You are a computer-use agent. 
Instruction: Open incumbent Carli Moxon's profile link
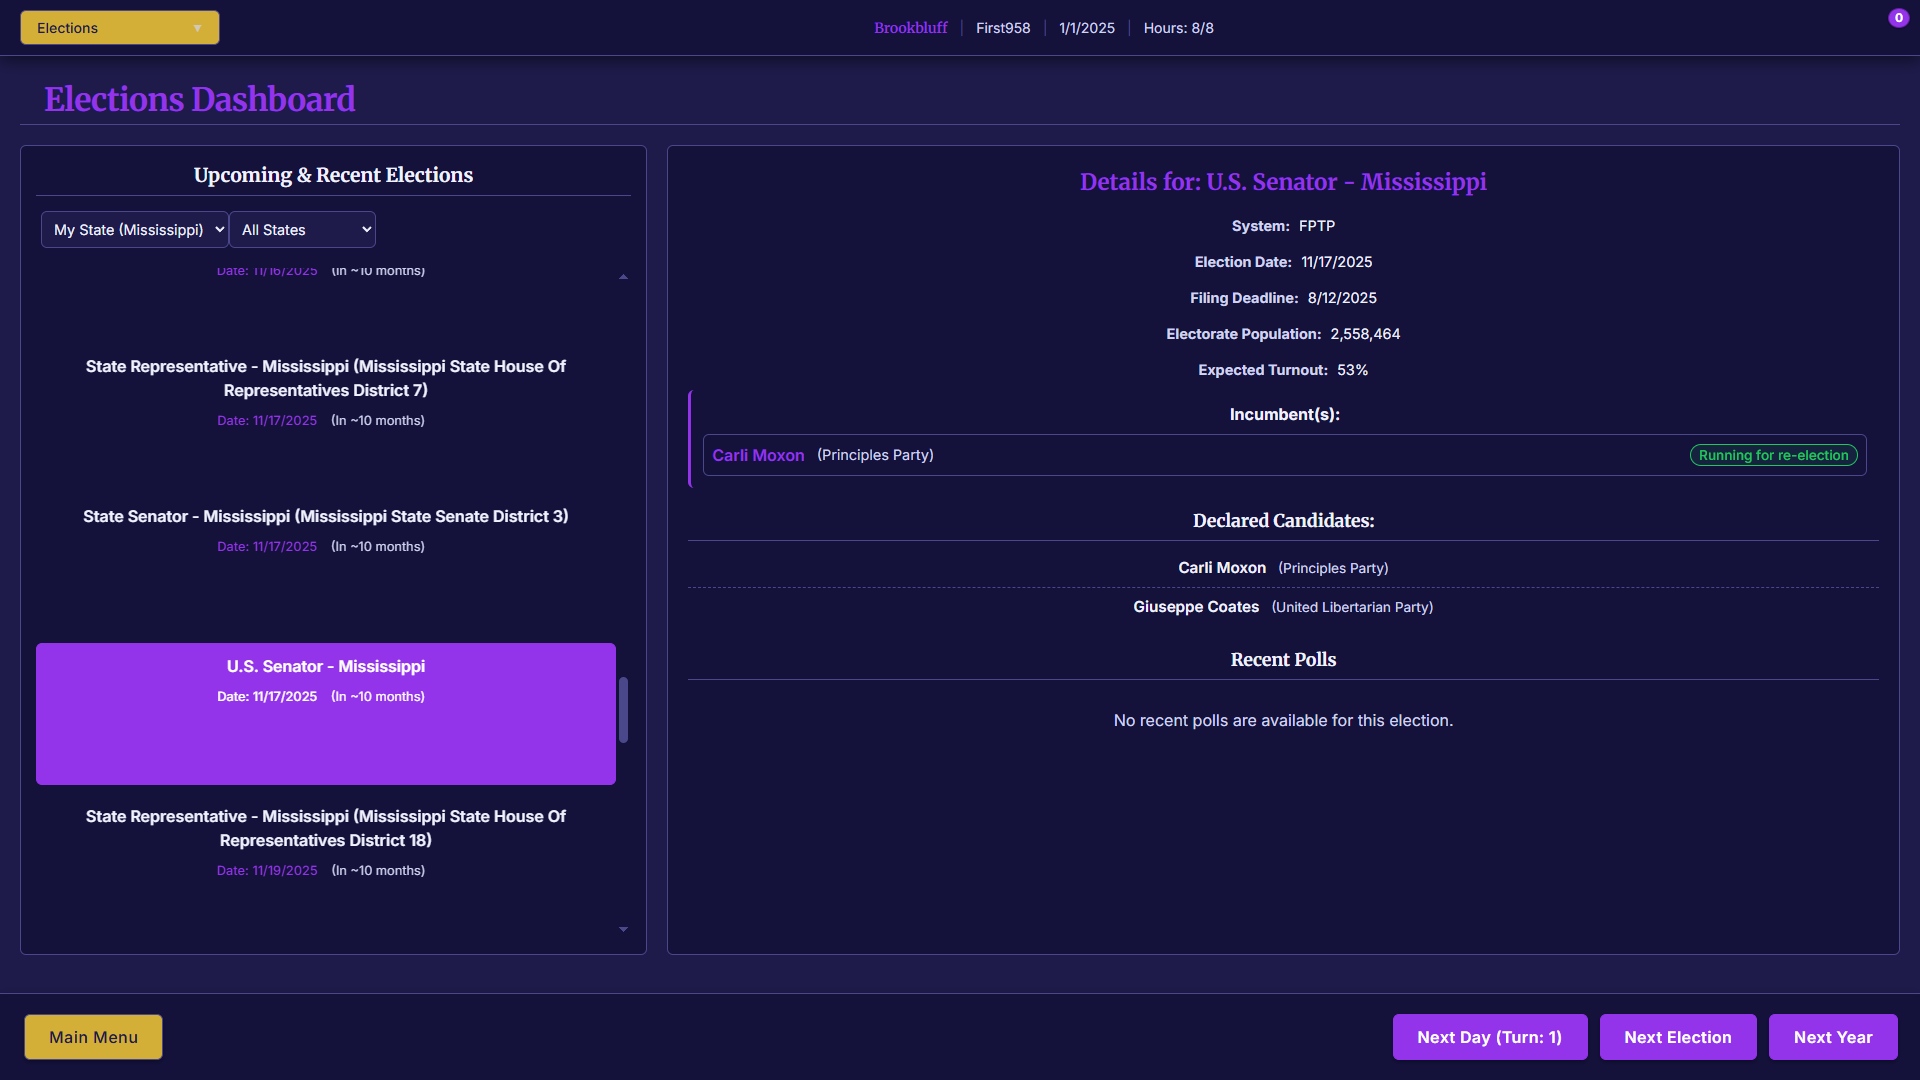click(758, 455)
